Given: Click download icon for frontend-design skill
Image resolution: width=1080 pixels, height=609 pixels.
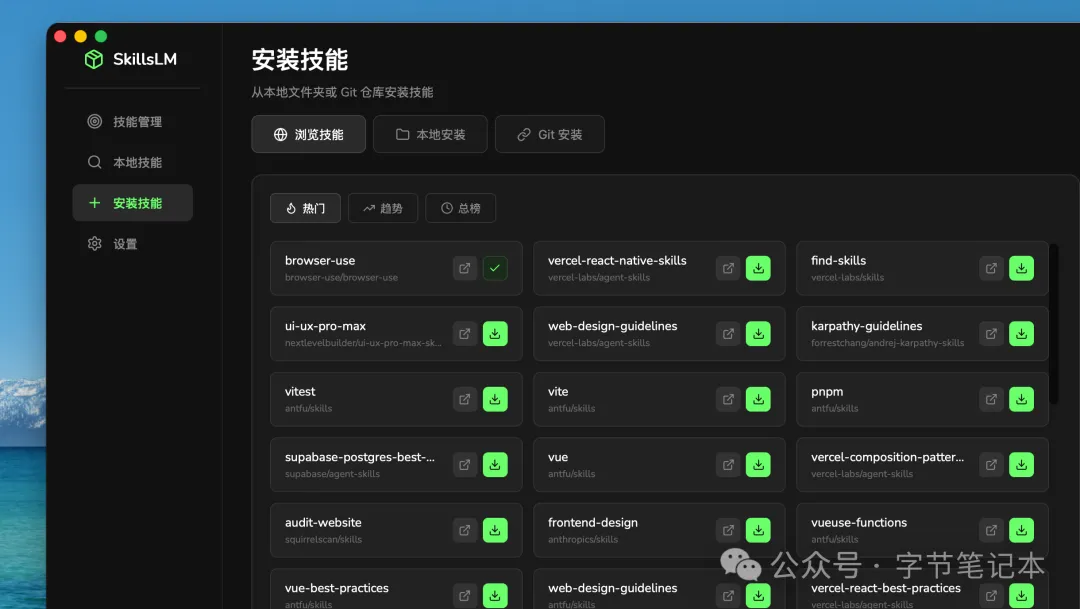Looking at the screenshot, I should pos(758,530).
